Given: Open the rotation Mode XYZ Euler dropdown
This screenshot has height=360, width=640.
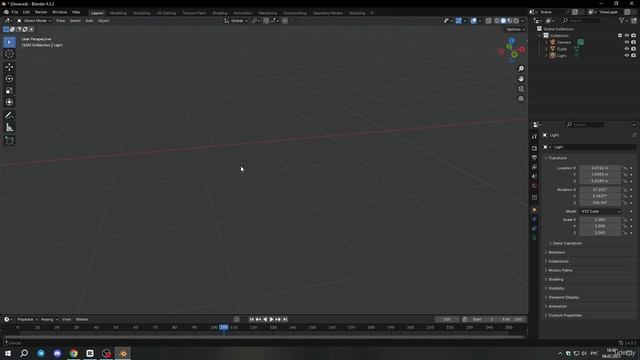Looking at the screenshot, I should (600, 211).
